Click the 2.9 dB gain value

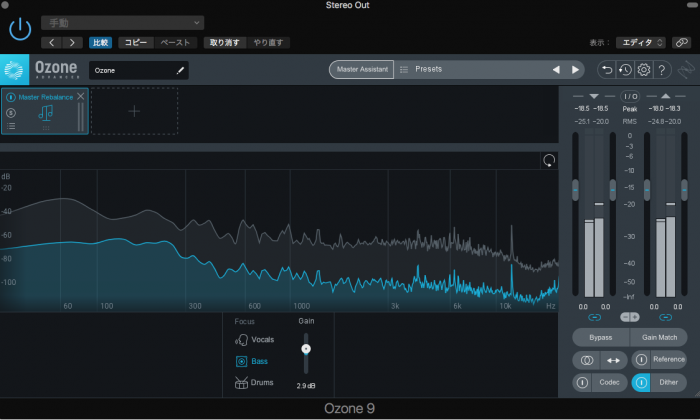tap(306, 386)
